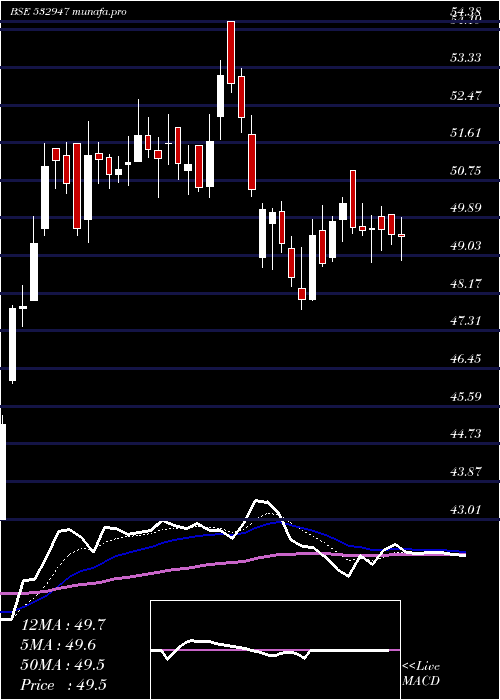The height and width of the screenshot is (700, 500).
Task: Click the 50.75 price axis label
Action: click(466, 171)
